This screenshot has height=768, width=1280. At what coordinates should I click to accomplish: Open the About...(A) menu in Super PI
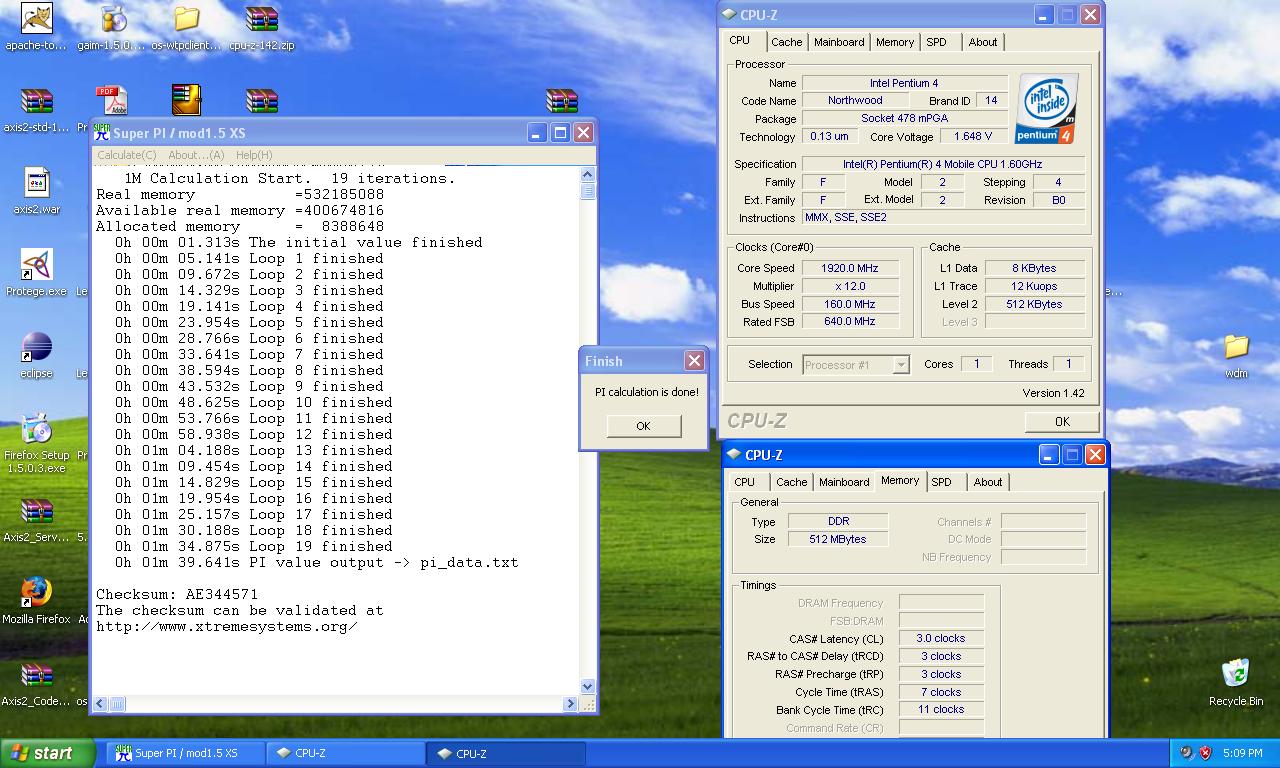coord(196,155)
